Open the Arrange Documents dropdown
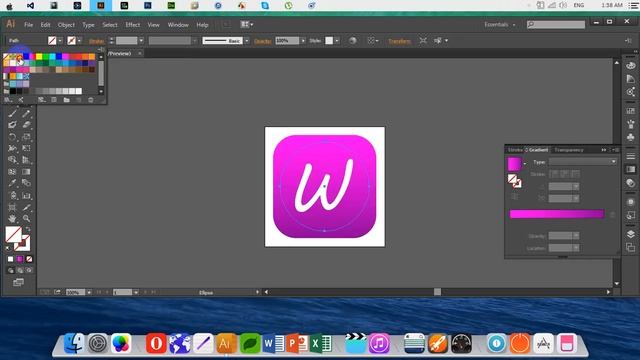The width and height of the screenshot is (640, 360). coord(247,24)
